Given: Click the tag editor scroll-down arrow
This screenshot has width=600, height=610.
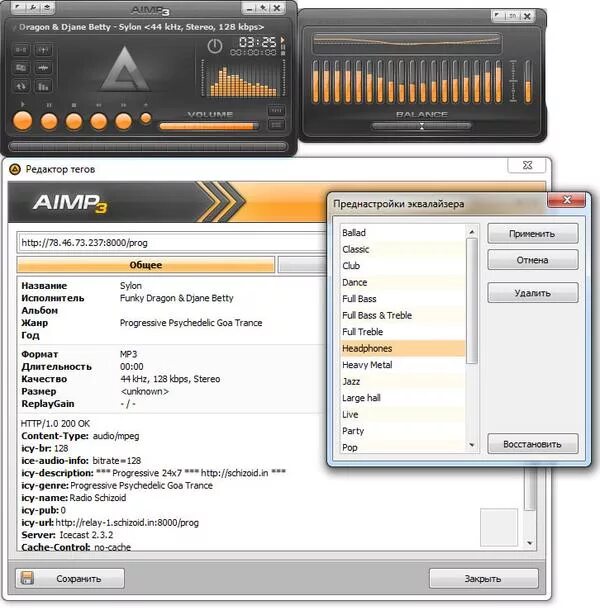Looking at the screenshot, I should coord(530,543).
